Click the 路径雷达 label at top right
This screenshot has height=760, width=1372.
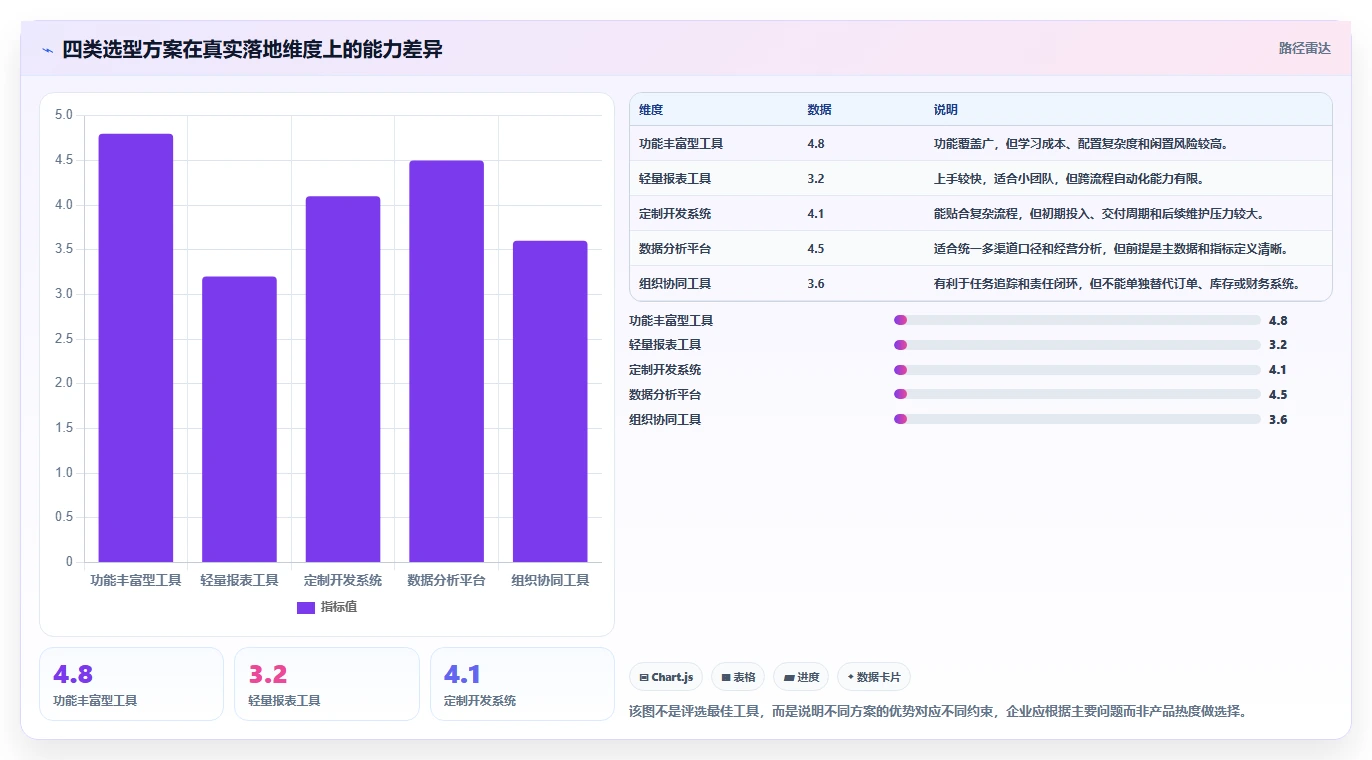click(1304, 48)
